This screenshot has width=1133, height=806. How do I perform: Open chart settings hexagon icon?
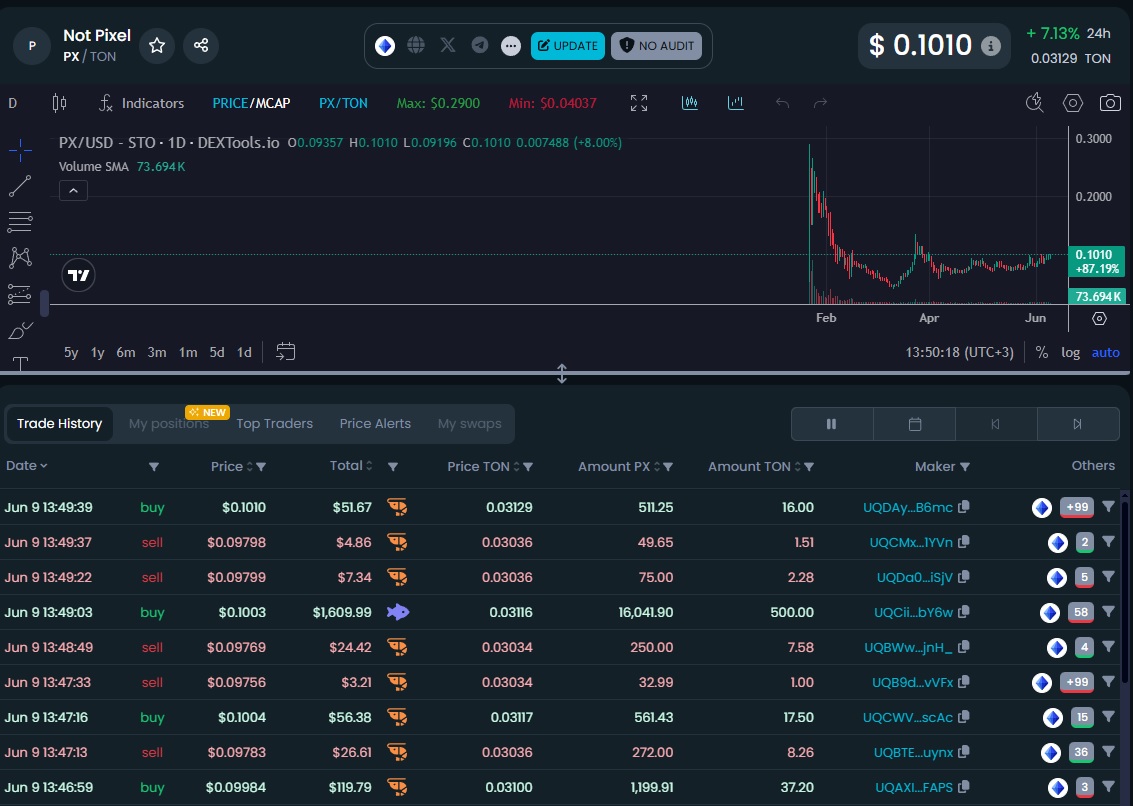tap(1073, 103)
